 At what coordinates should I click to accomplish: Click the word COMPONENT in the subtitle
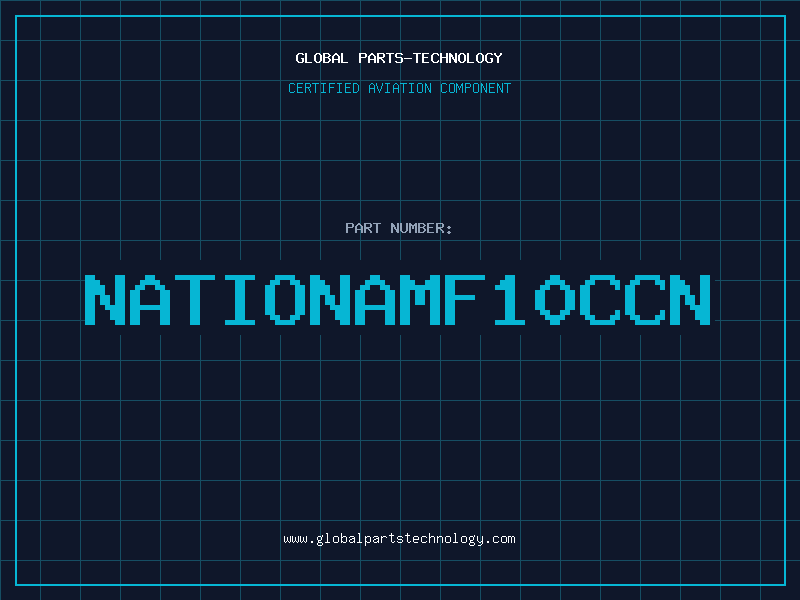coord(475,88)
